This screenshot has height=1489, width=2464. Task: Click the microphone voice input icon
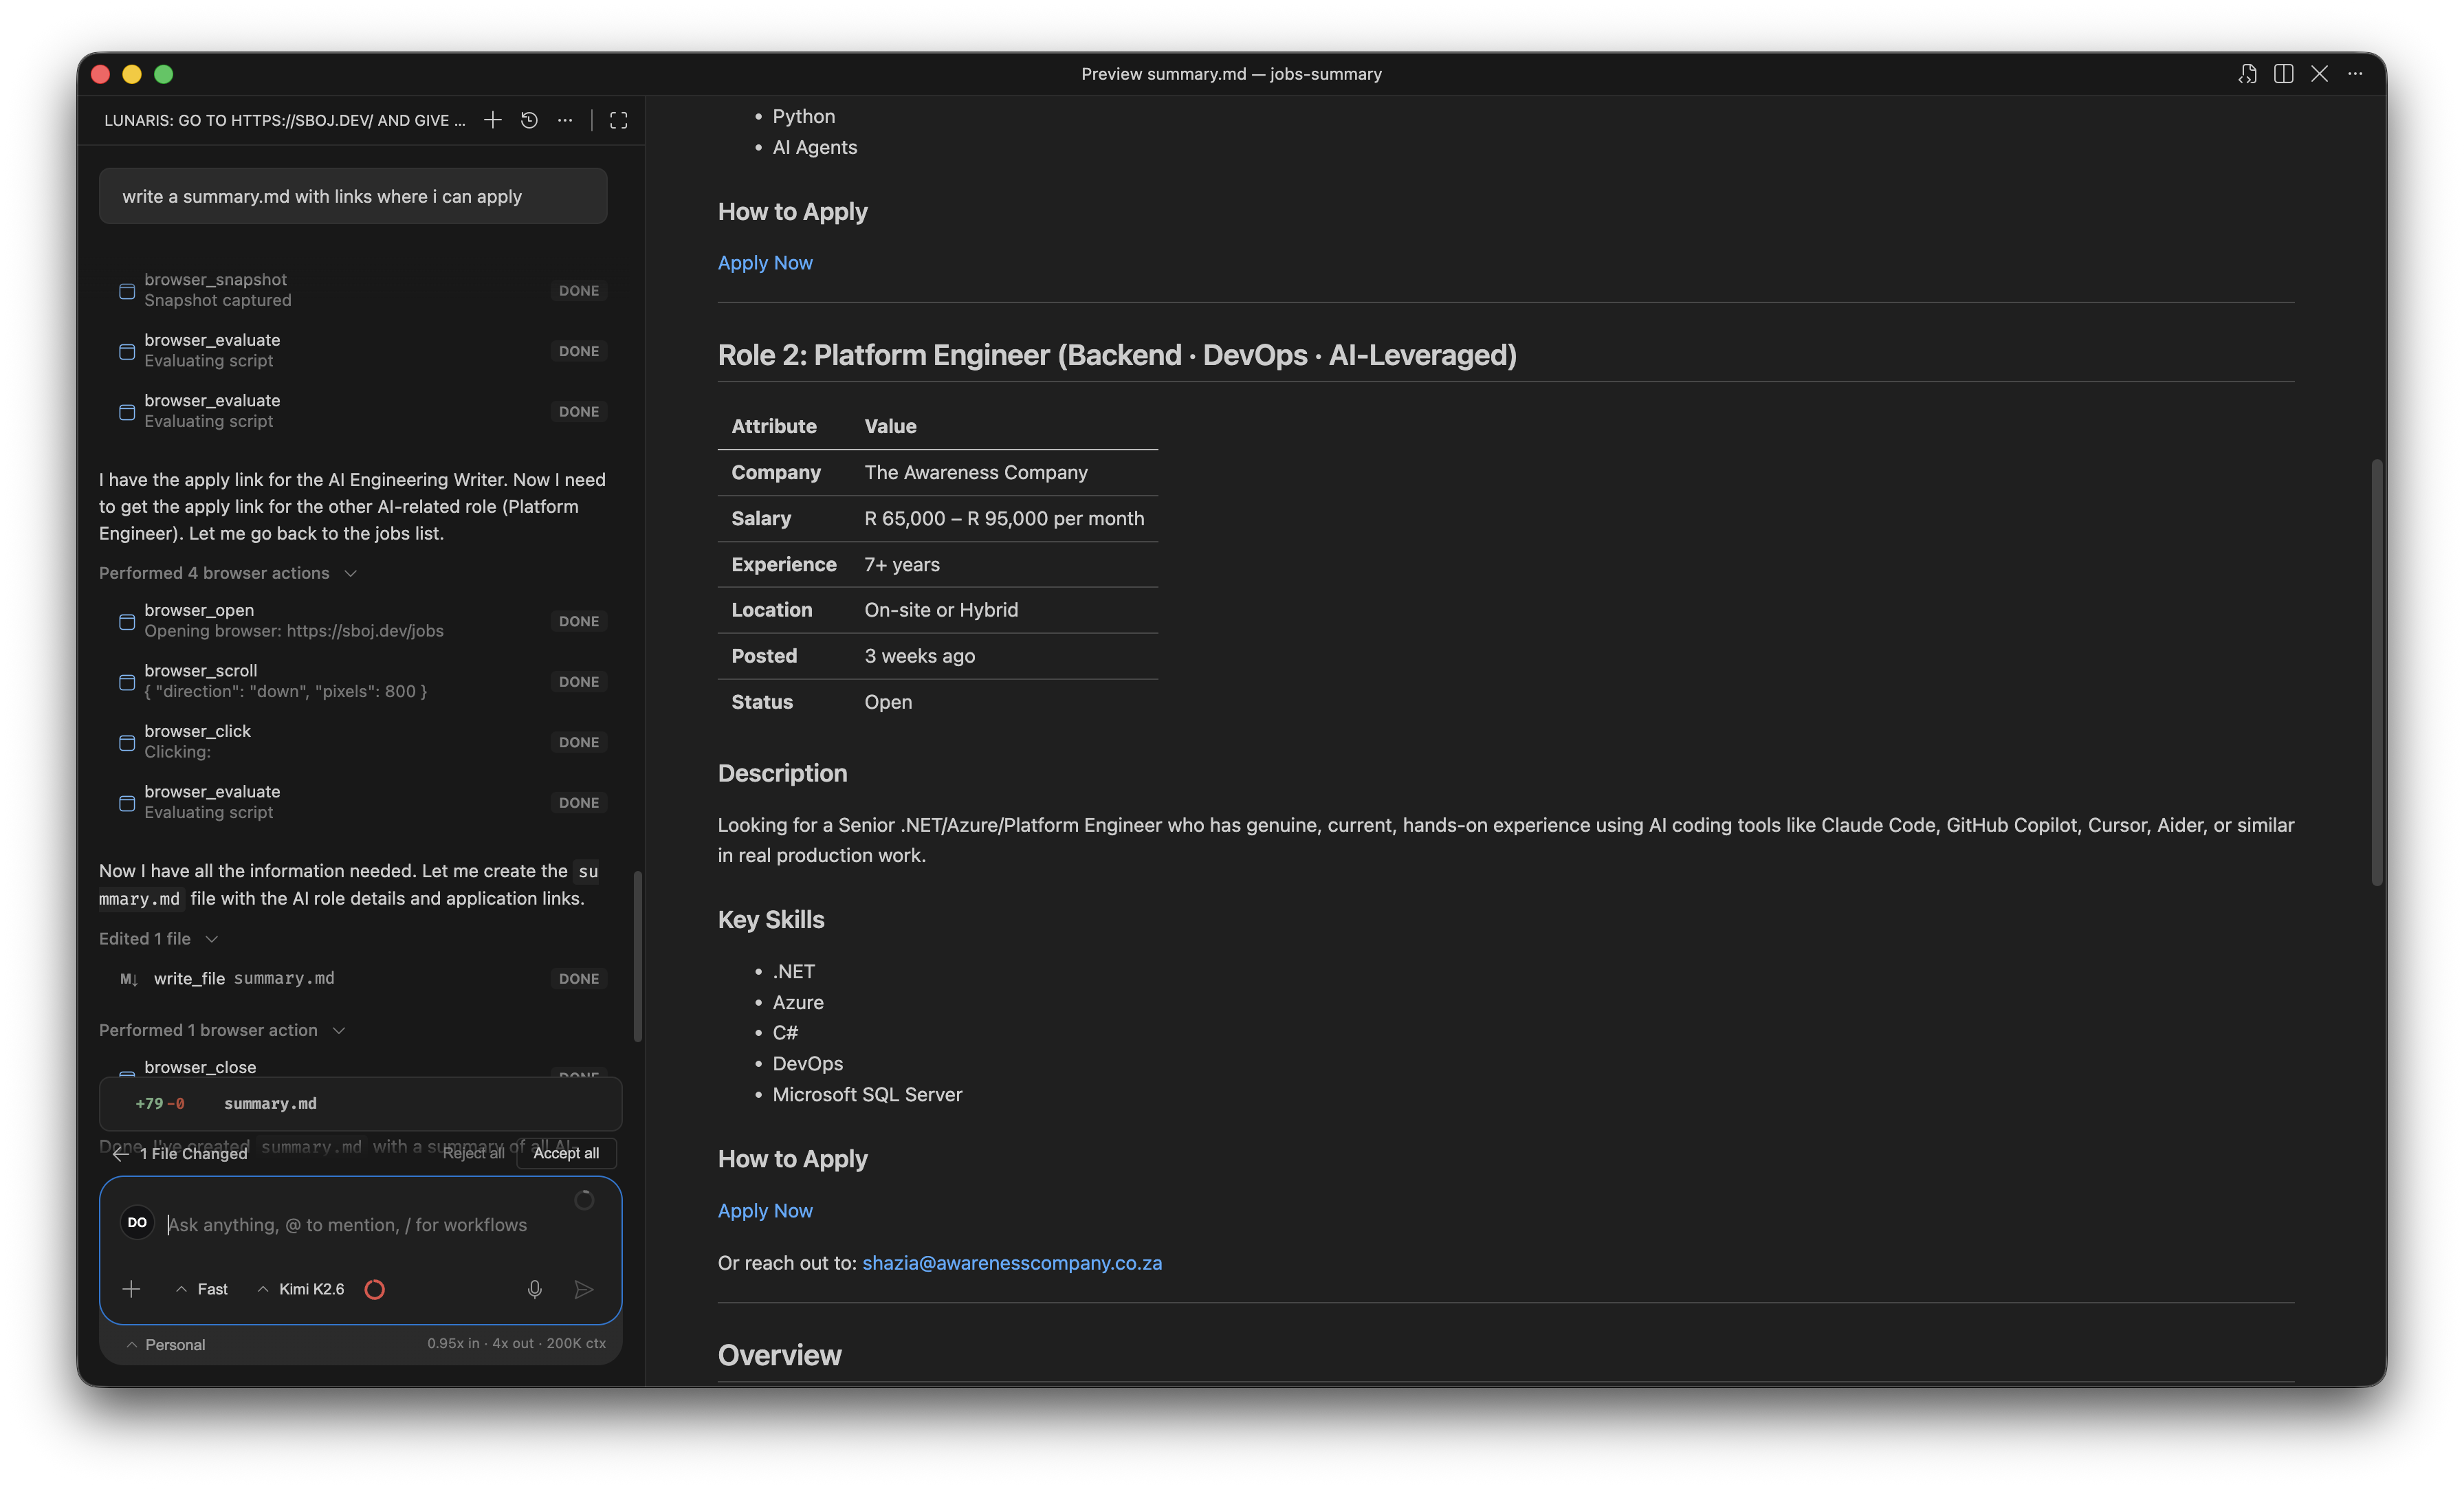[535, 1289]
